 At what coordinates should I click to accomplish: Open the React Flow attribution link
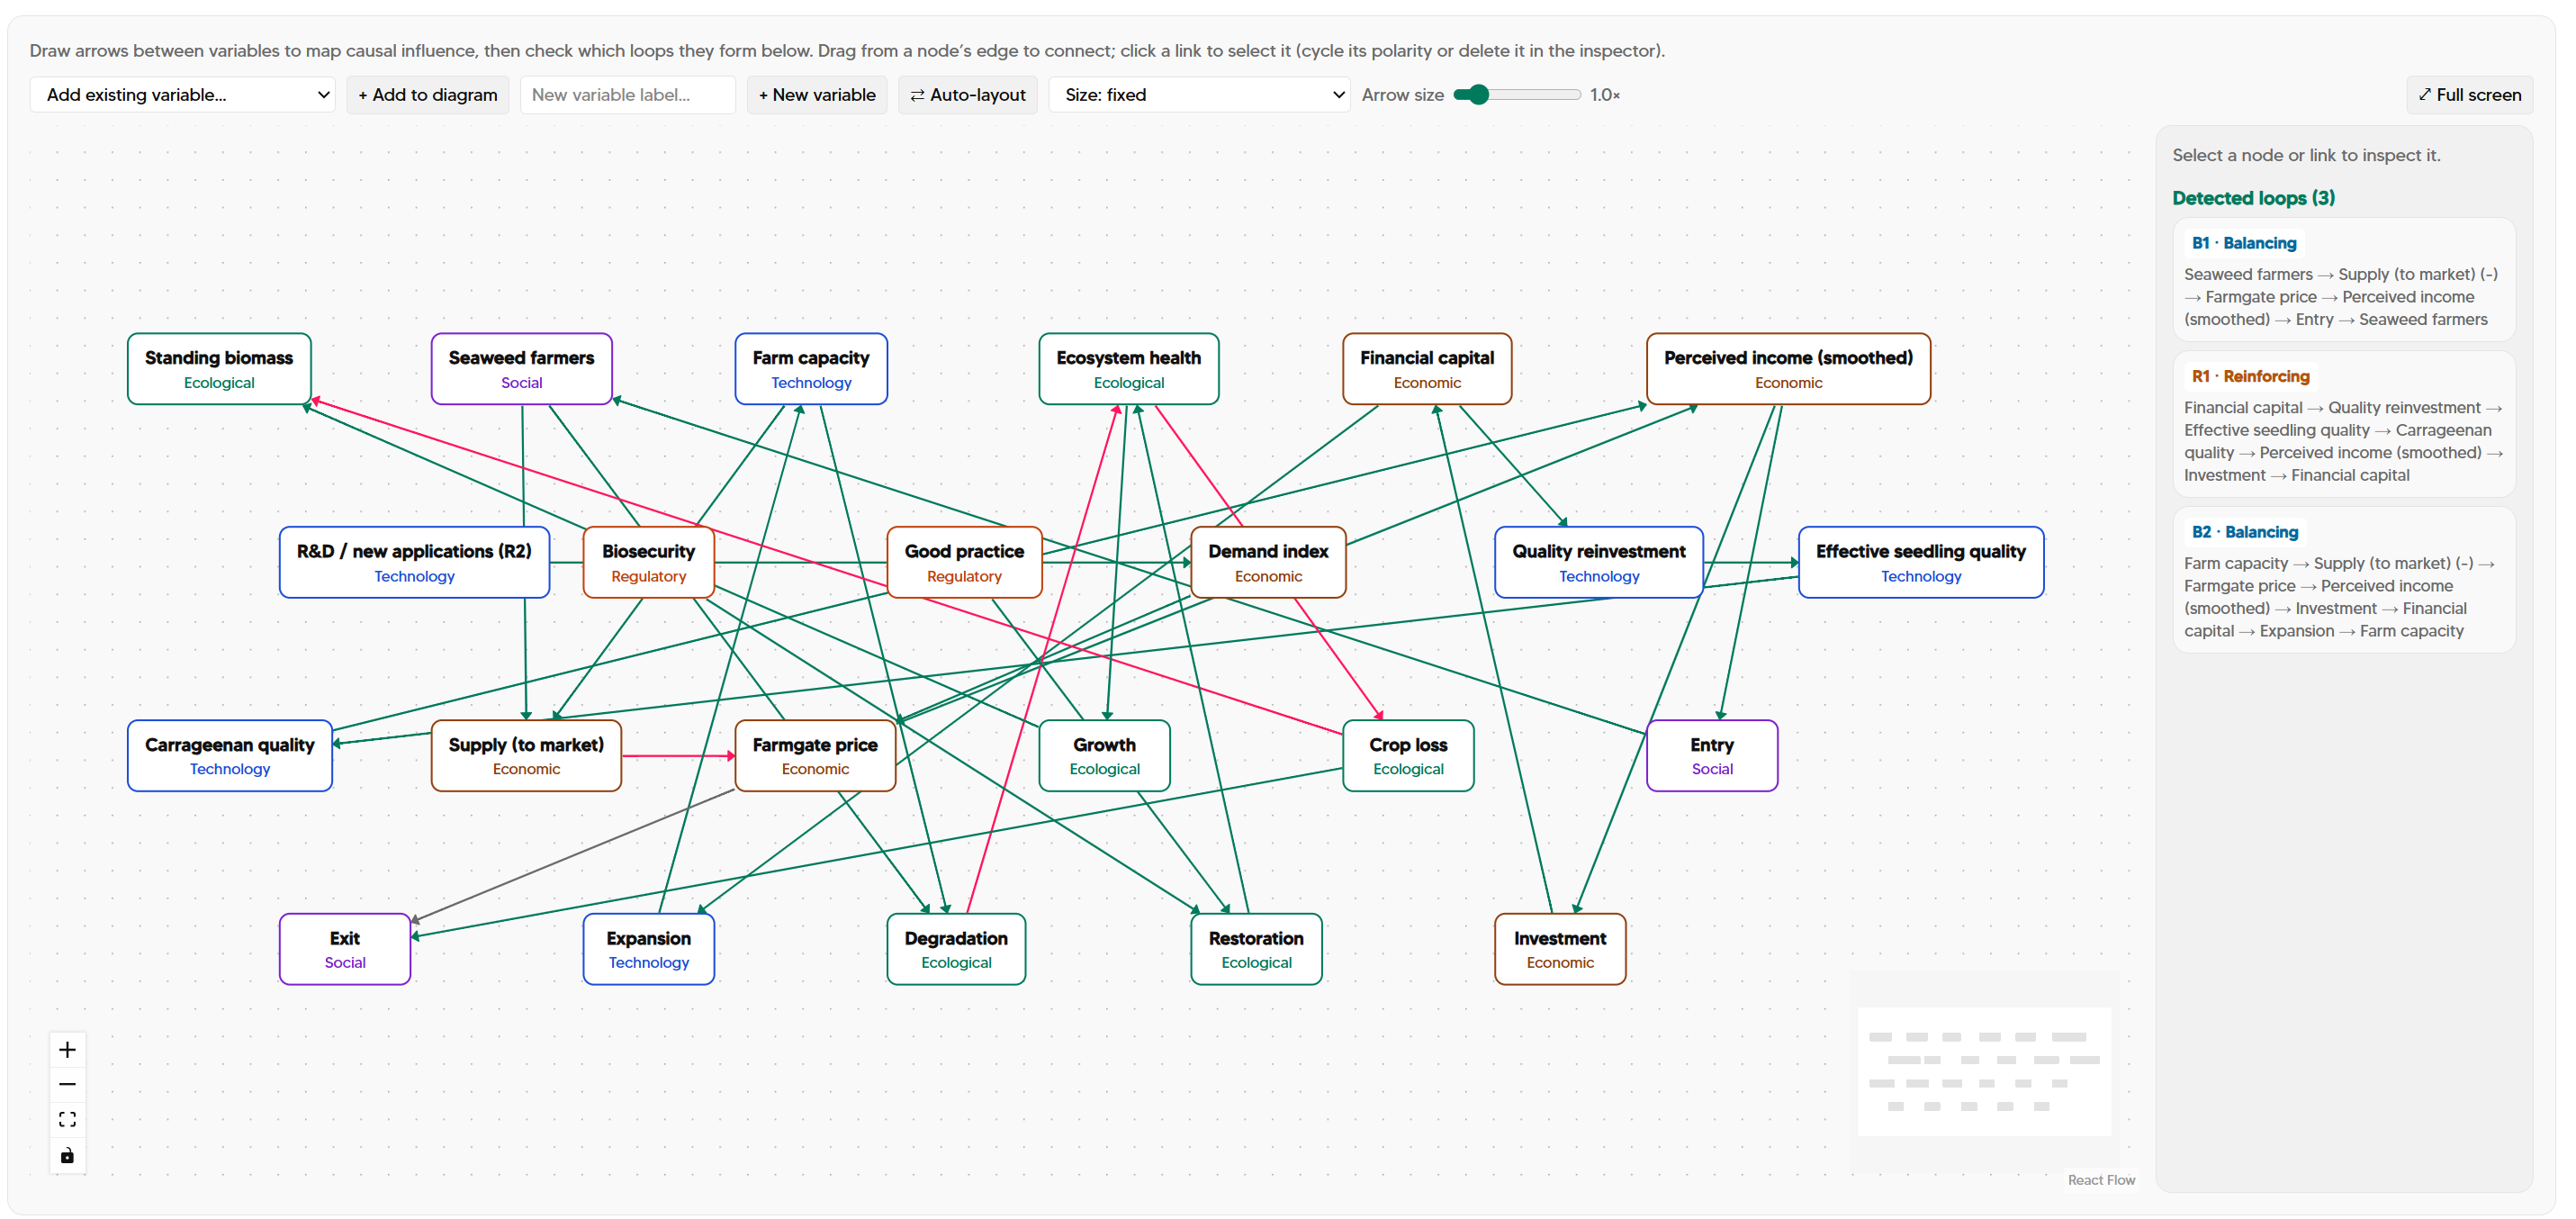[x=2101, y=1180]
